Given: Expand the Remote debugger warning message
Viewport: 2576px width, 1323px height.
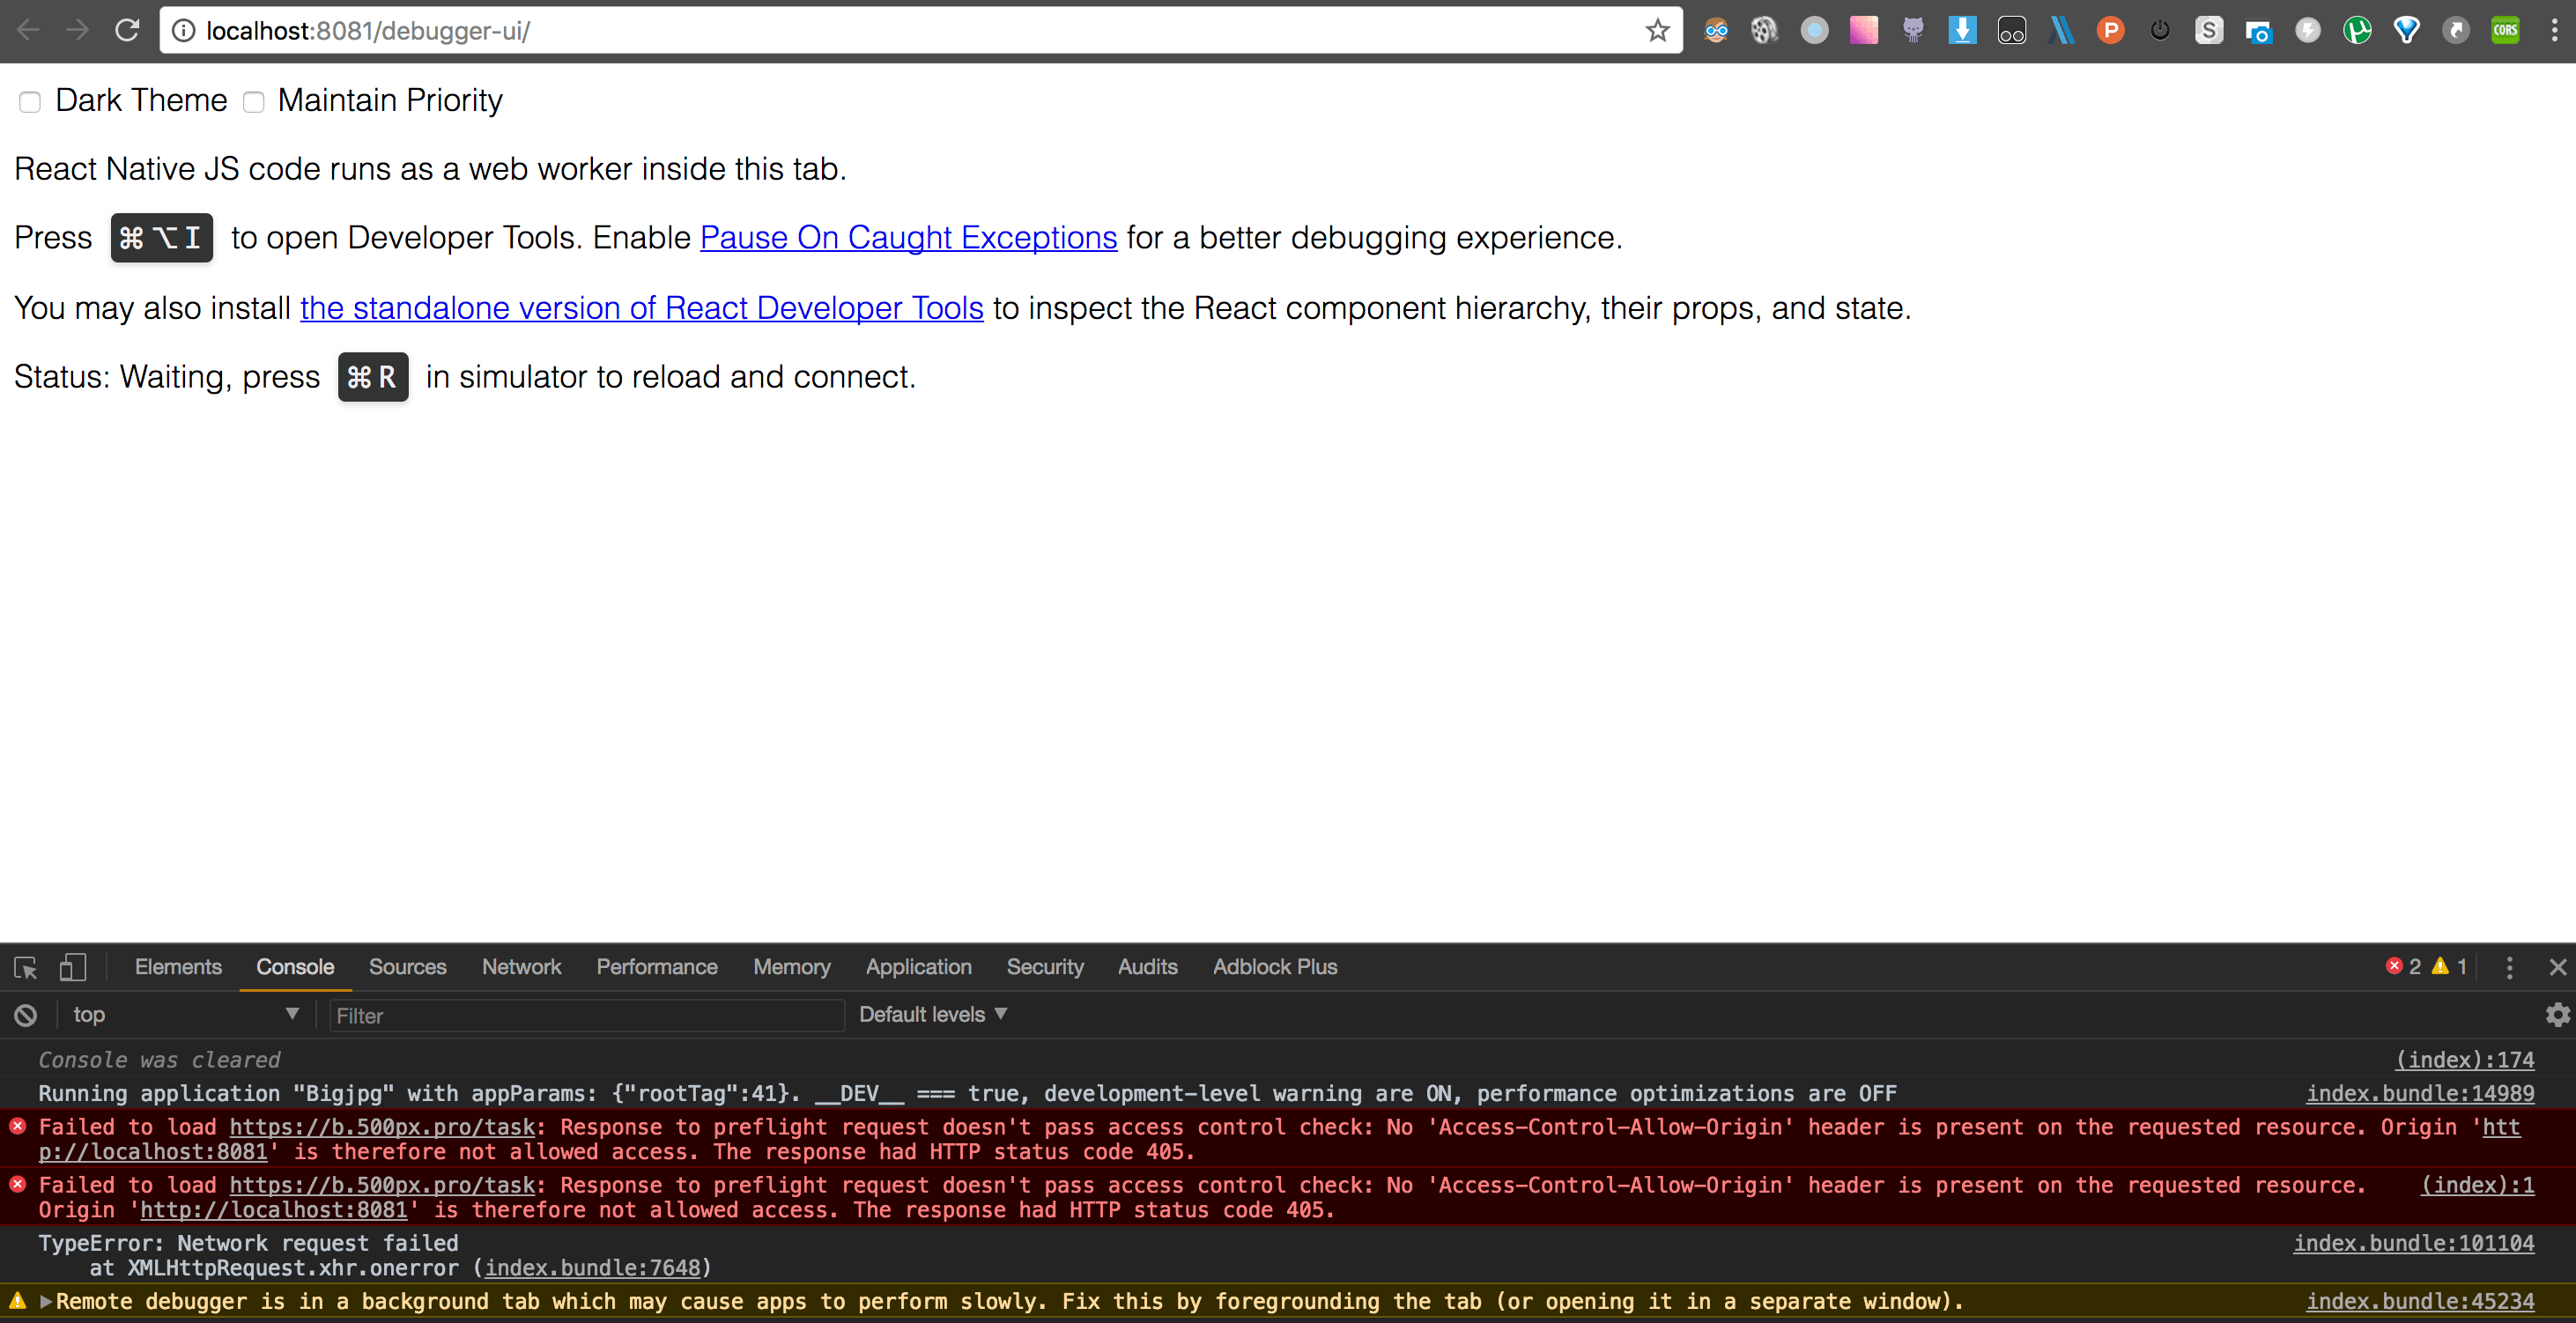Looking at the screenshot, I should 45,1301.
